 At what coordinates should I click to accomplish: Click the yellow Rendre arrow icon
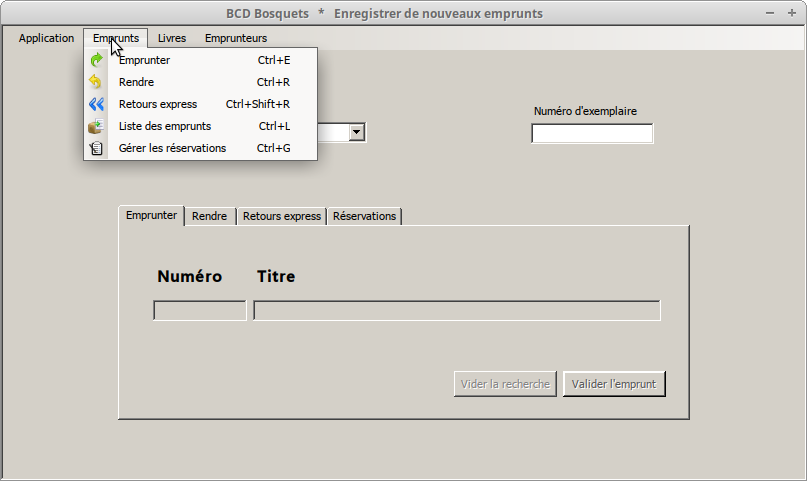pos(96,82)
